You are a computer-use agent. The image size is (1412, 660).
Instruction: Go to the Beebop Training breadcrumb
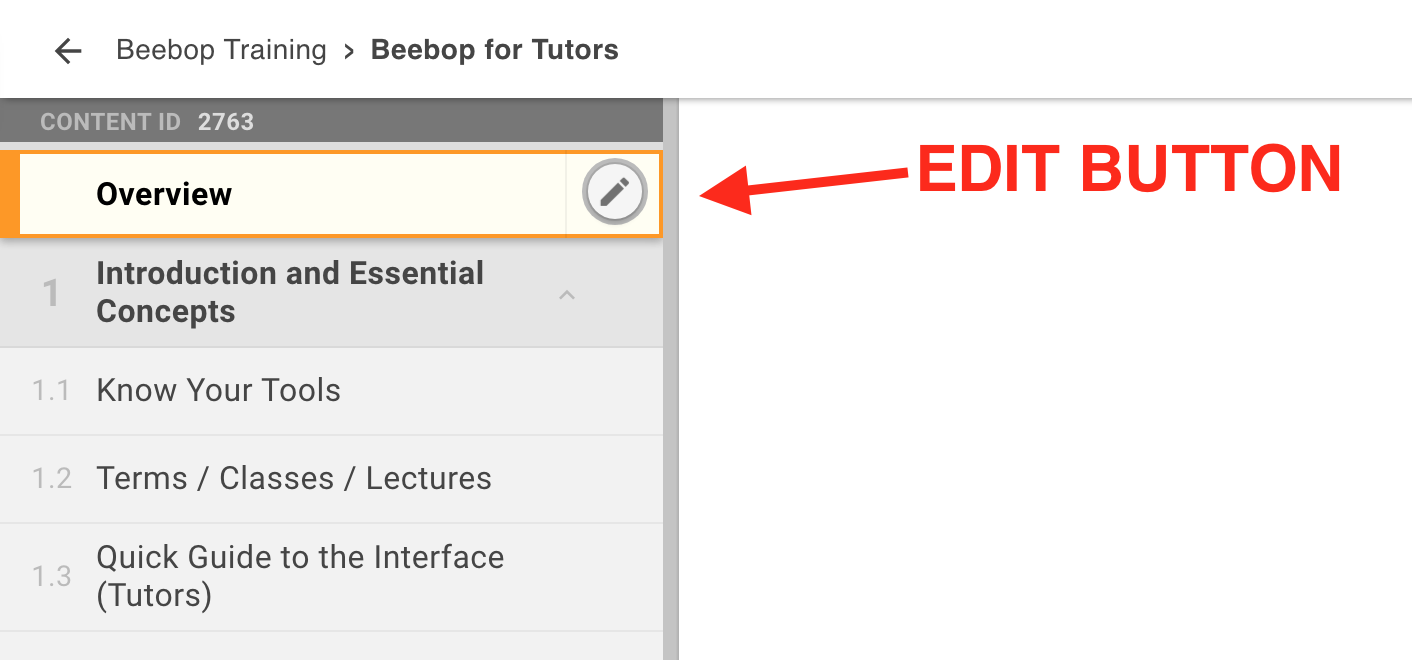coord(221,50)
